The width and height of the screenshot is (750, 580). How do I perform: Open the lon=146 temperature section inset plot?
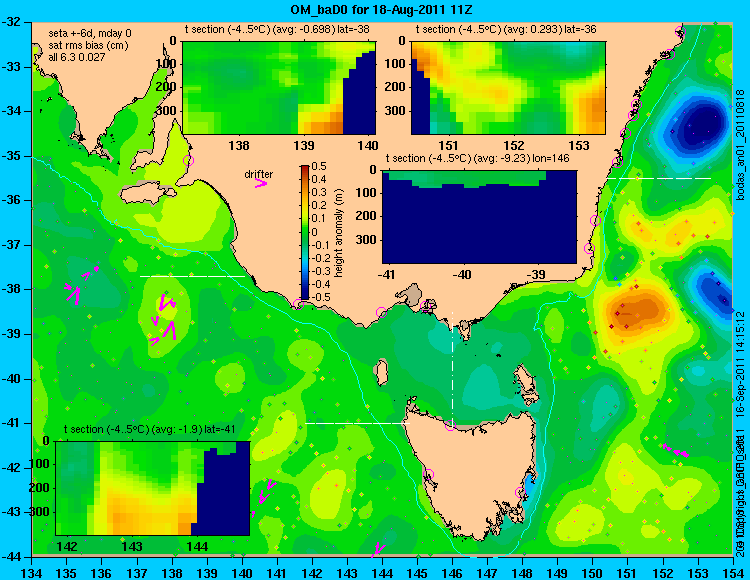coord(479,217)
